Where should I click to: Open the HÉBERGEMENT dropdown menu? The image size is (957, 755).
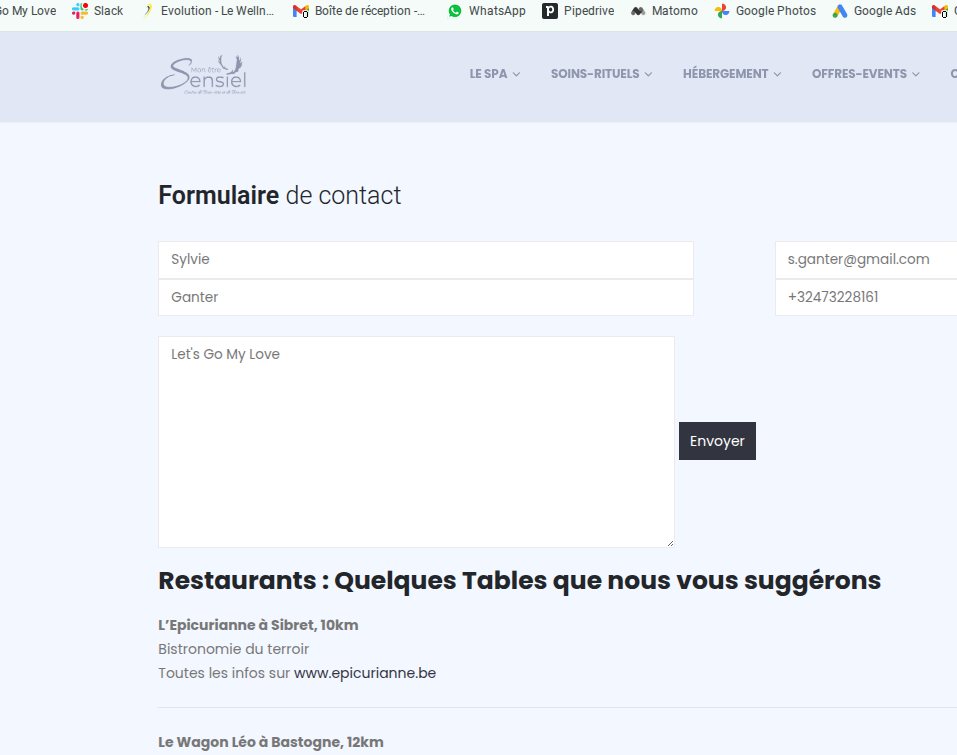point(732,74)
